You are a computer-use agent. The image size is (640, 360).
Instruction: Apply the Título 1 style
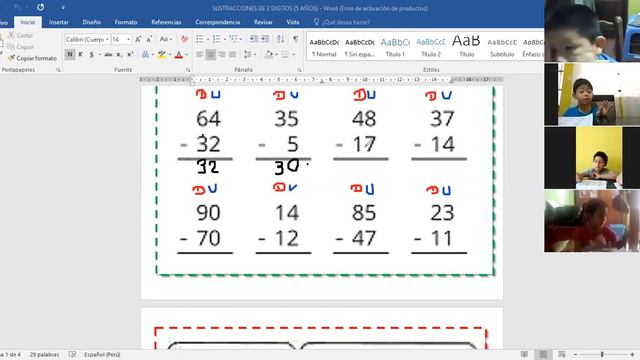(x=395, y=47)
